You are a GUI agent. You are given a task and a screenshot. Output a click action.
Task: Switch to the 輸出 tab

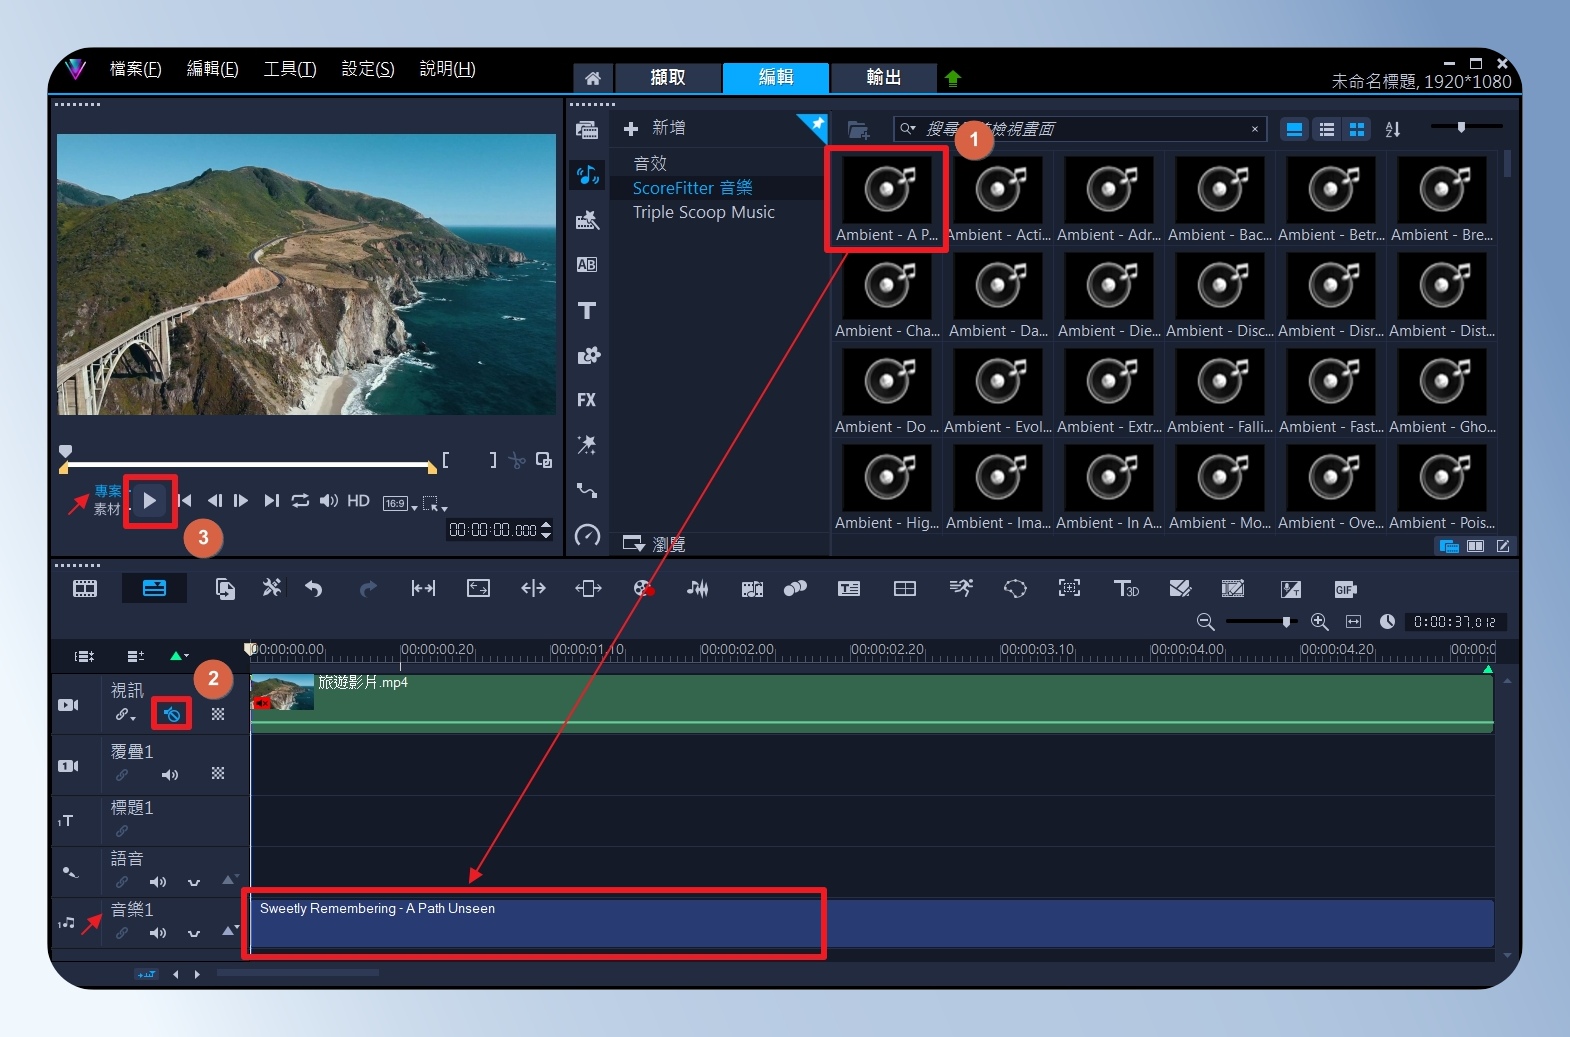[x=883, y=78]
